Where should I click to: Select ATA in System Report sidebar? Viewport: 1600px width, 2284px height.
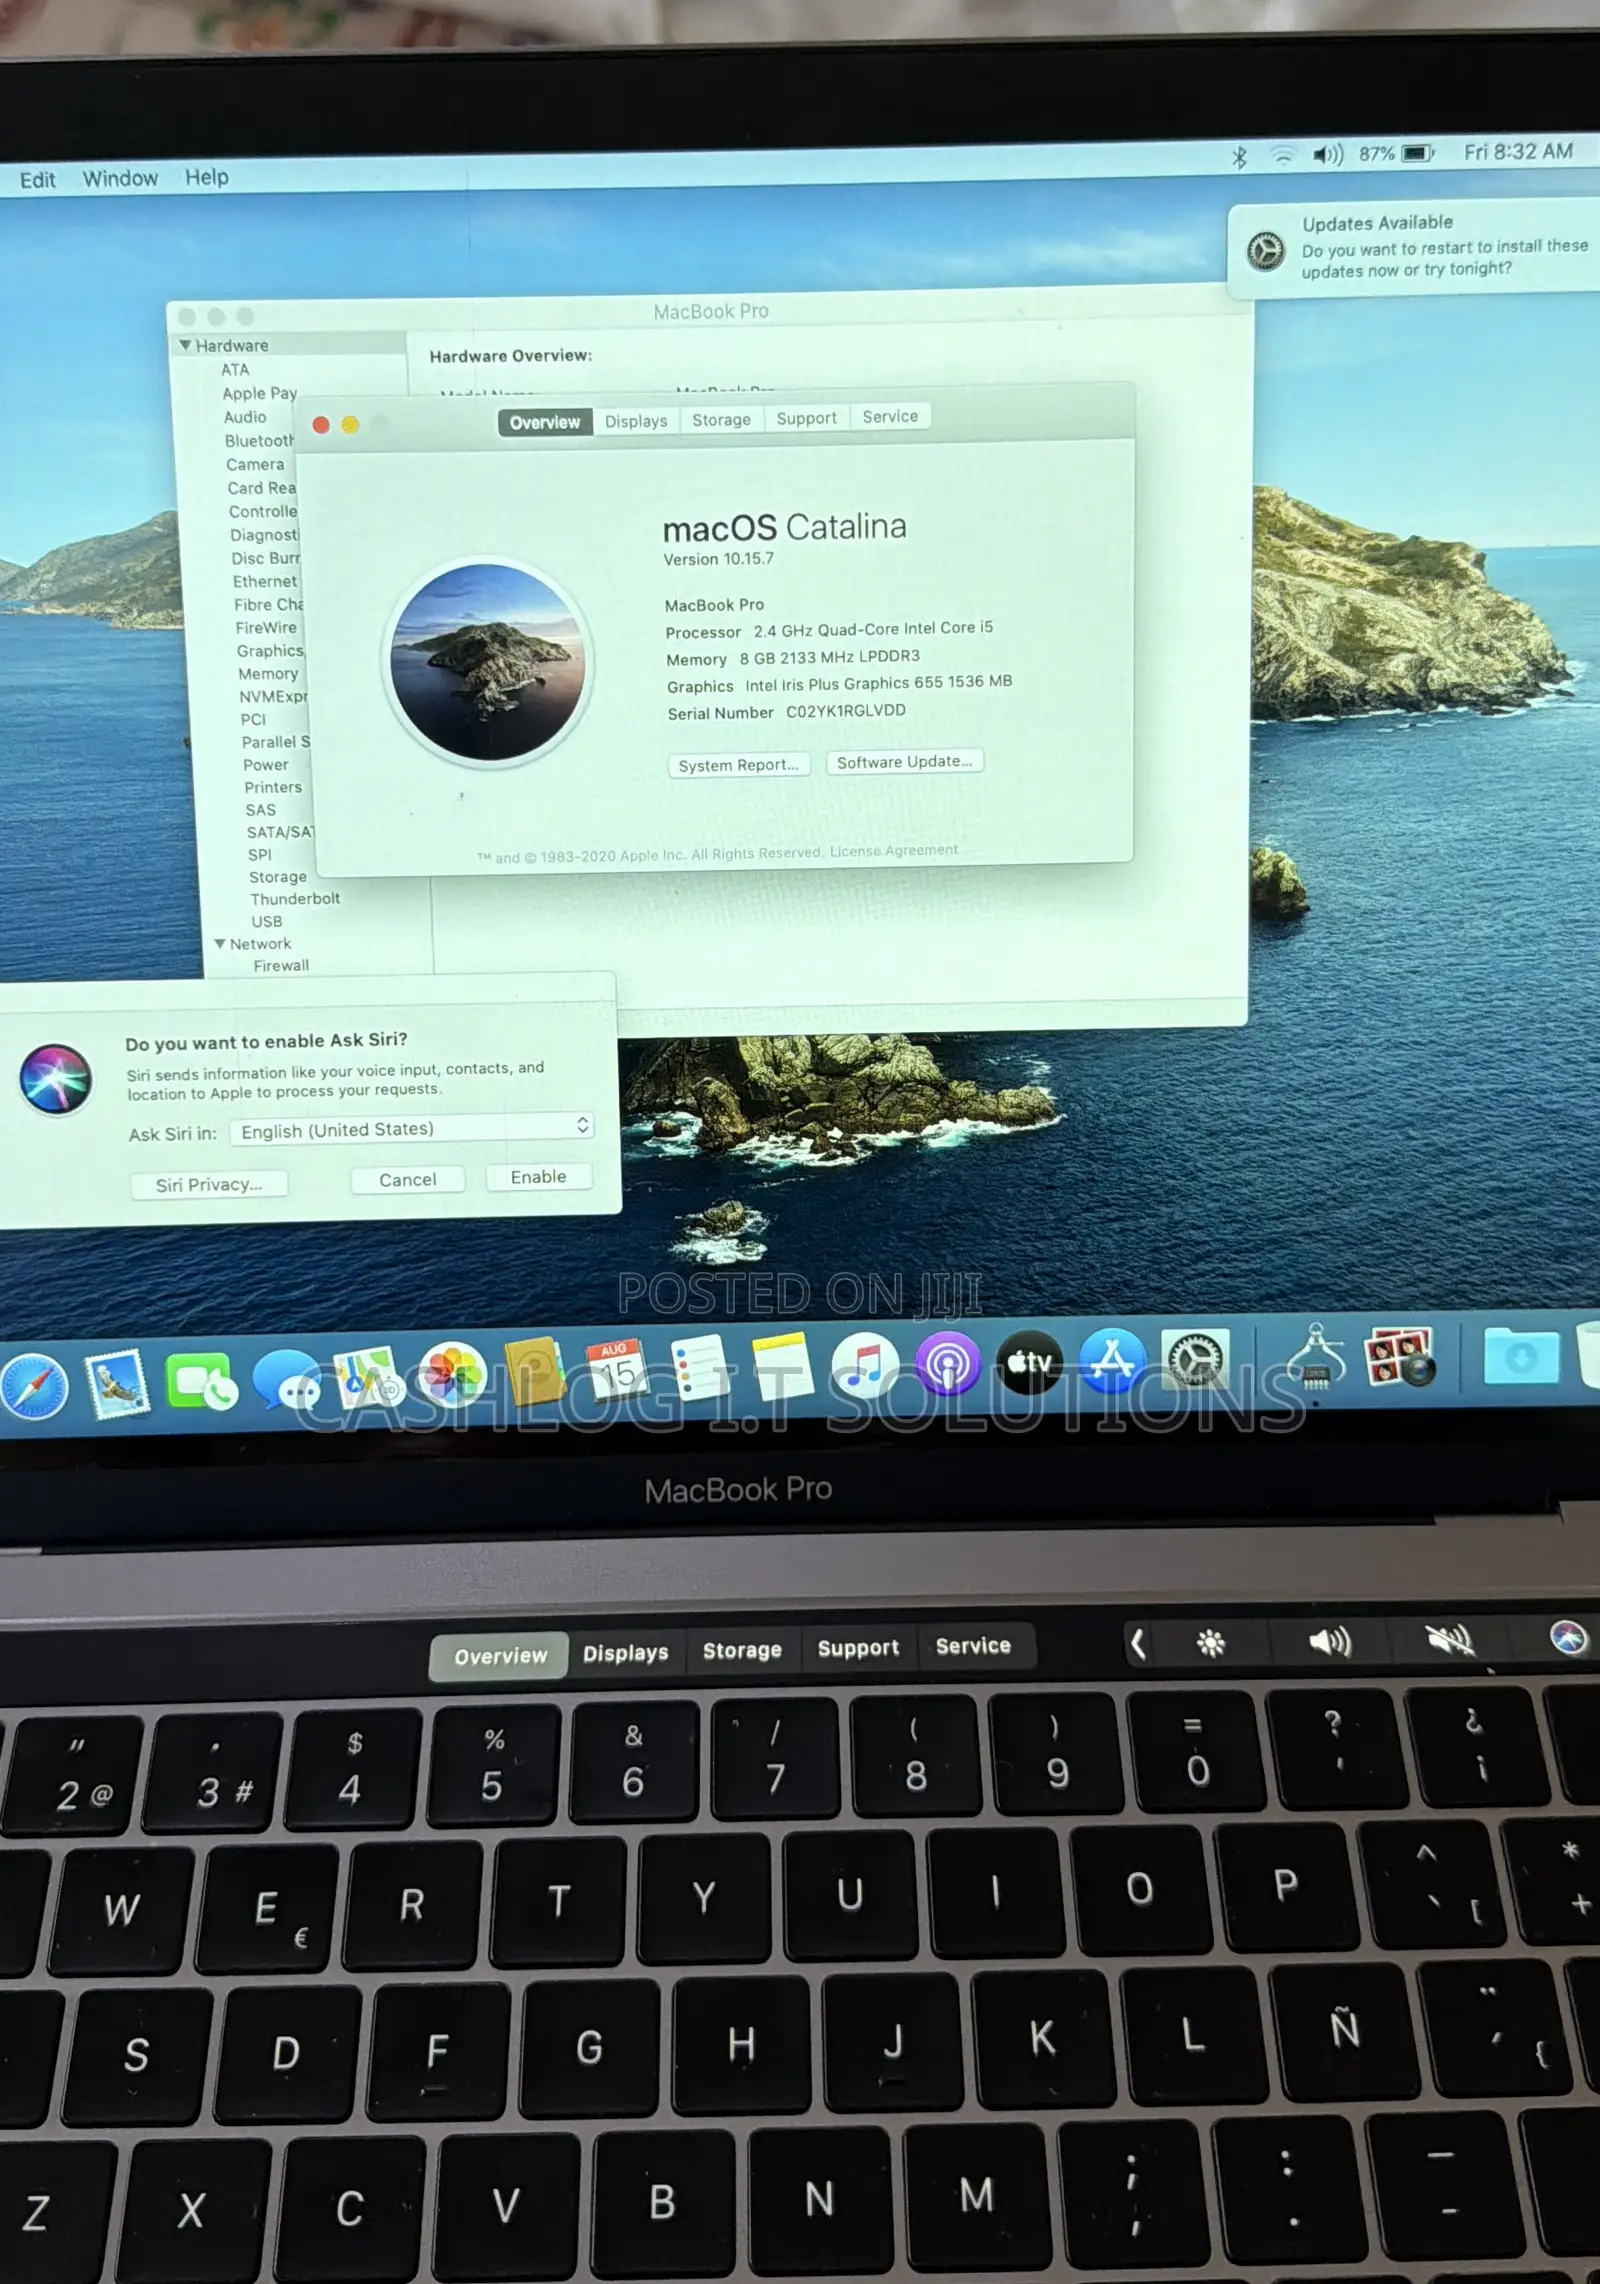tap(235, 369)
